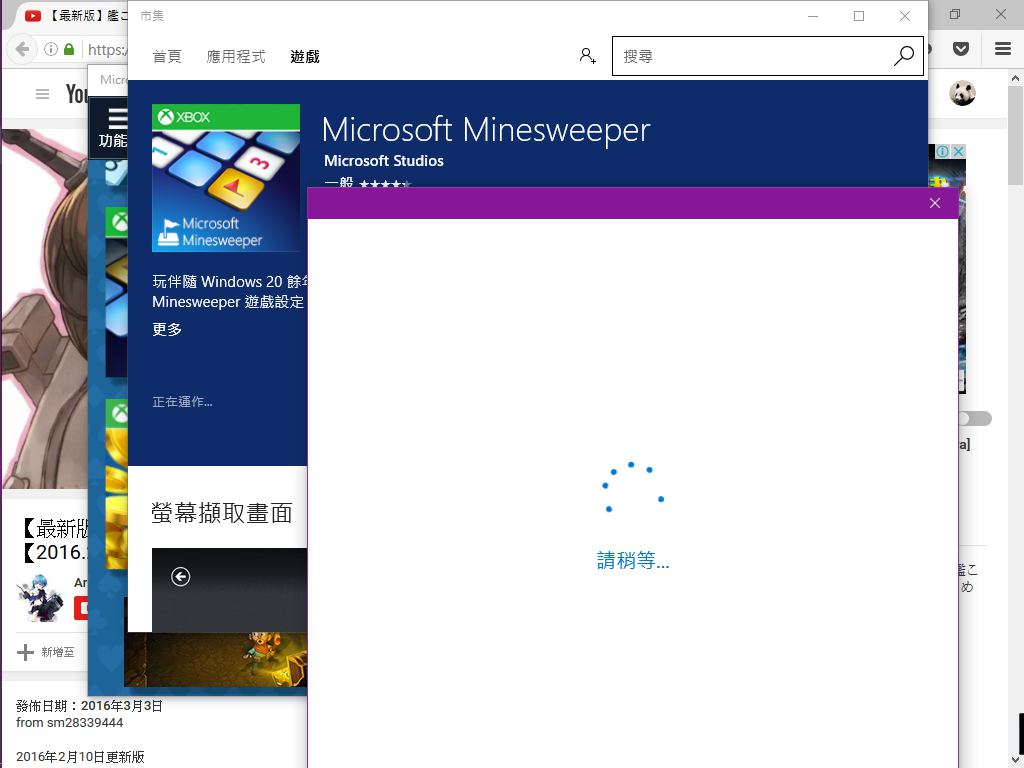
Task: Open the Microsoft Minesweeper app thumbnail
Action: pos(226,178)
